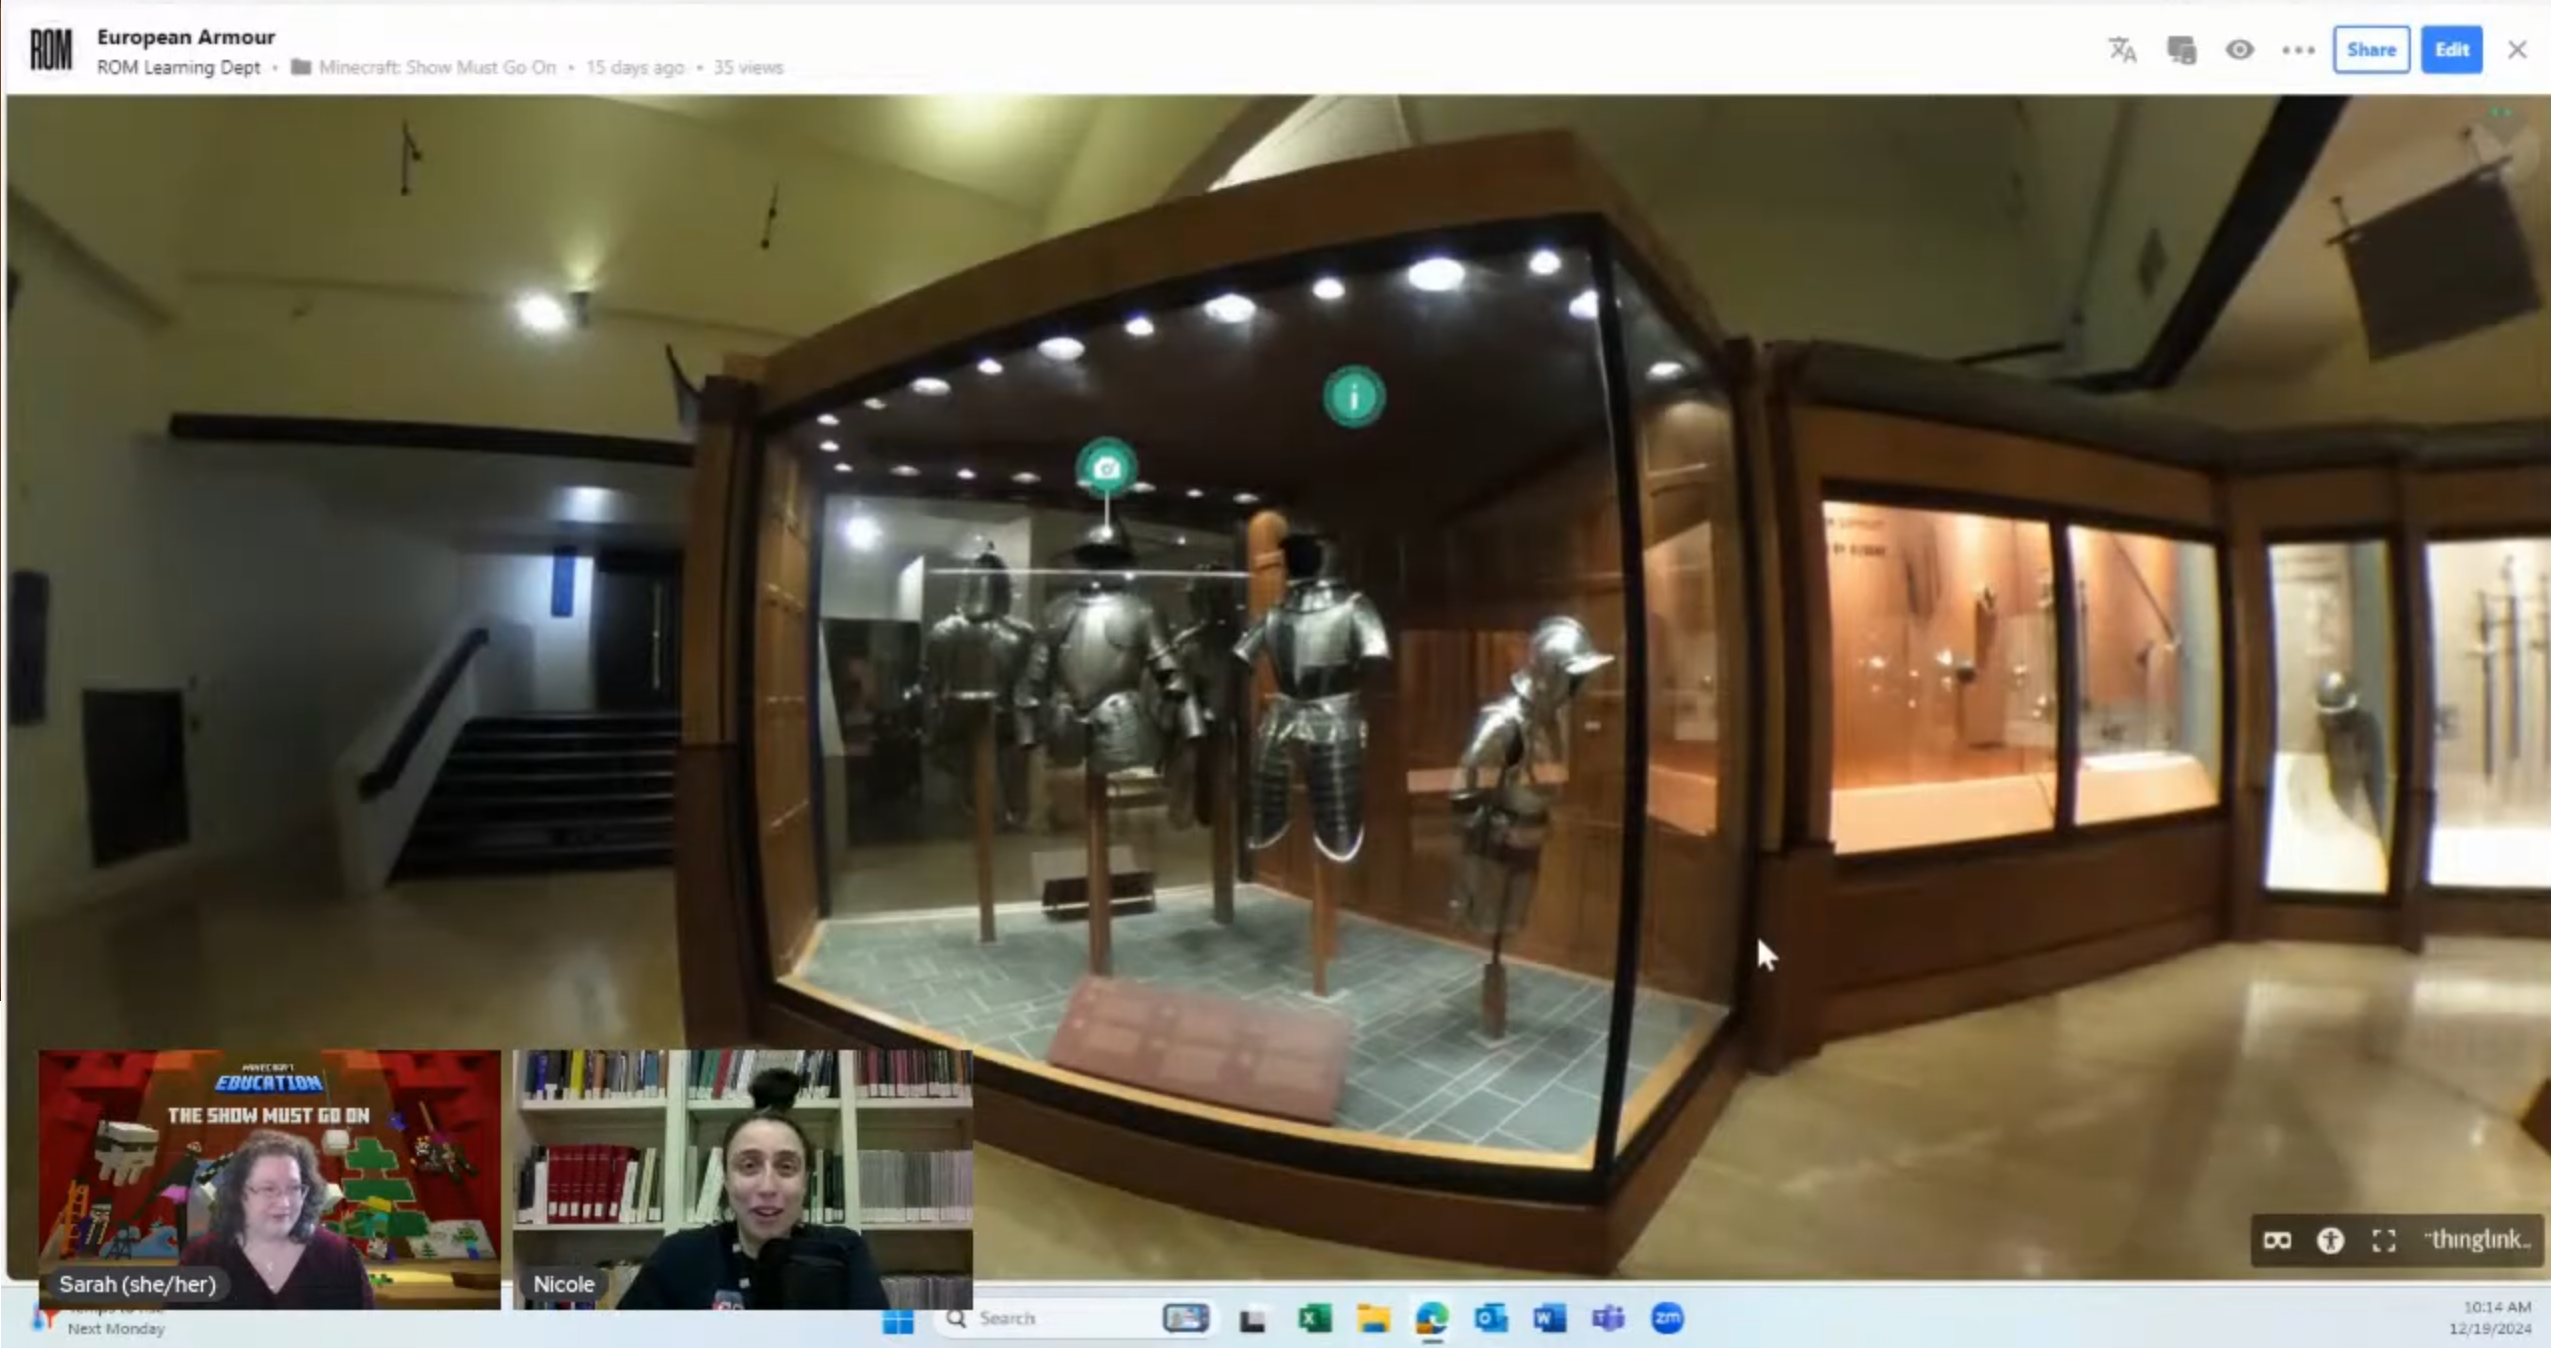
Task: Open the green info hotspot tag
Action: (x=1354, y=397)
